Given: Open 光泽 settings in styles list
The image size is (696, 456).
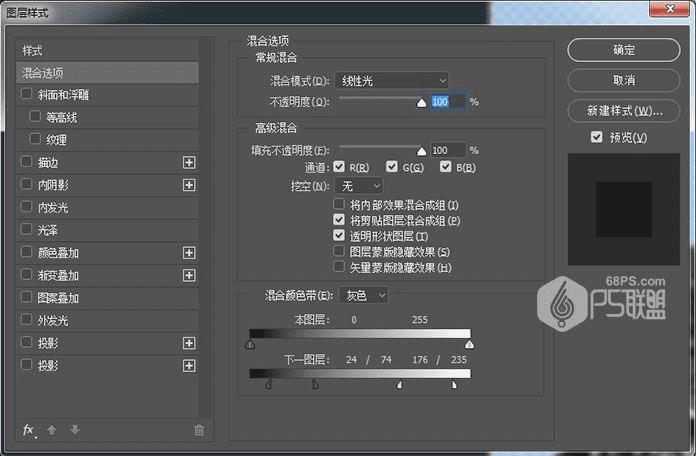Looking at the screenshot, I should pyautogui.click(x=107, y=230).
